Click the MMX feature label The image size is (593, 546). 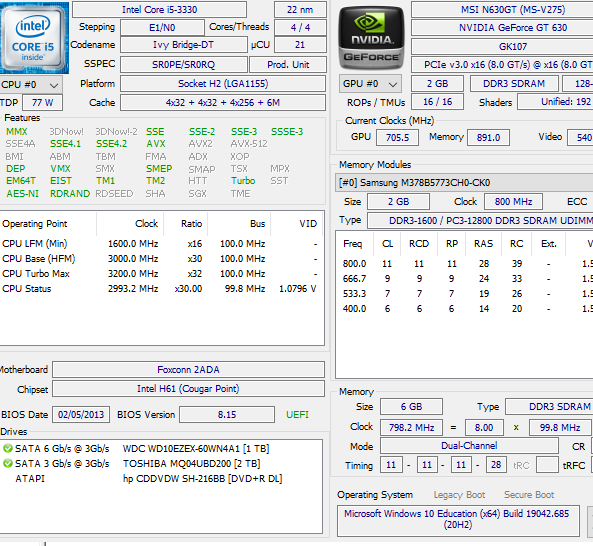tap(17, 132)
